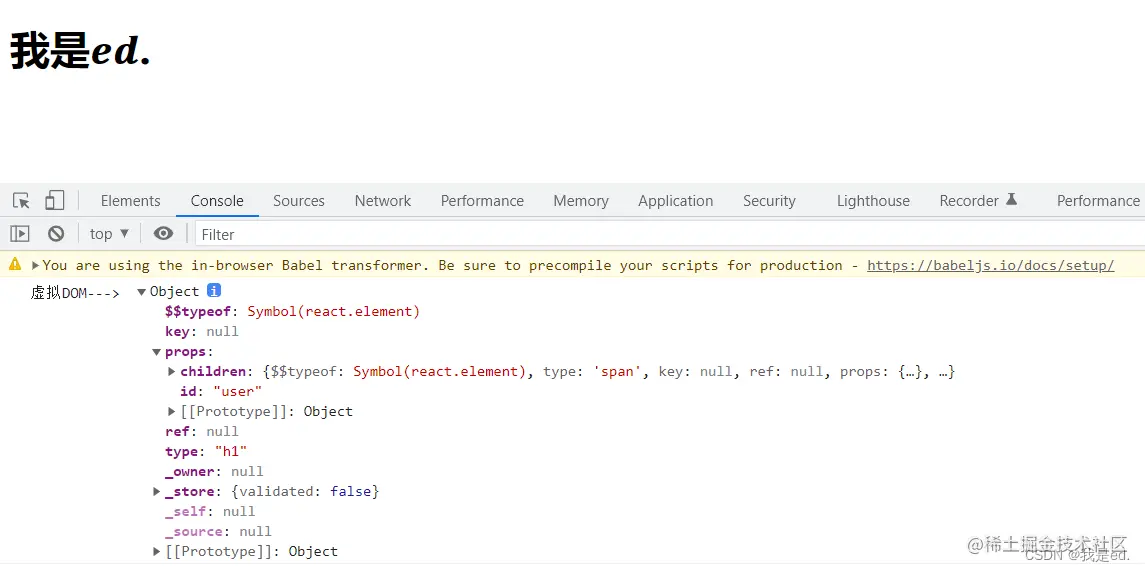Viewport: 1145px width, 572px height.
Task: Expand the _store property arrow
Action: coord(156,492)
